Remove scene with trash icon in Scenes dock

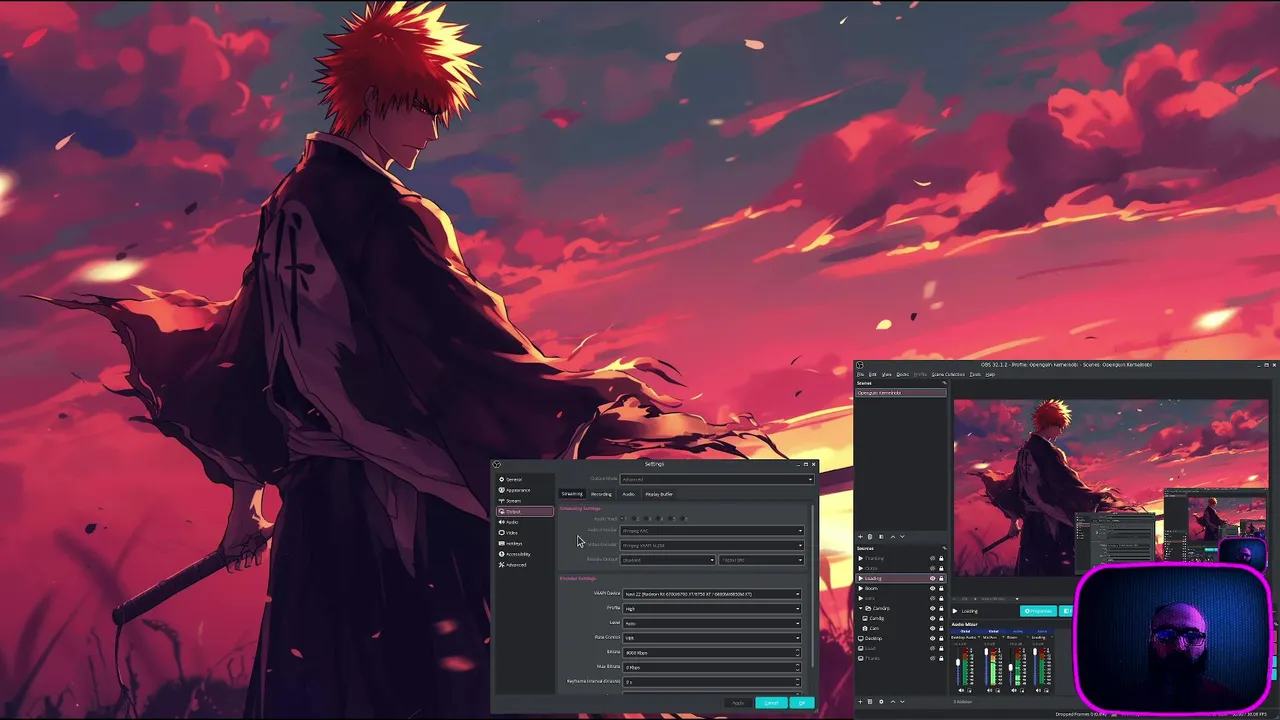click(870, 537)
